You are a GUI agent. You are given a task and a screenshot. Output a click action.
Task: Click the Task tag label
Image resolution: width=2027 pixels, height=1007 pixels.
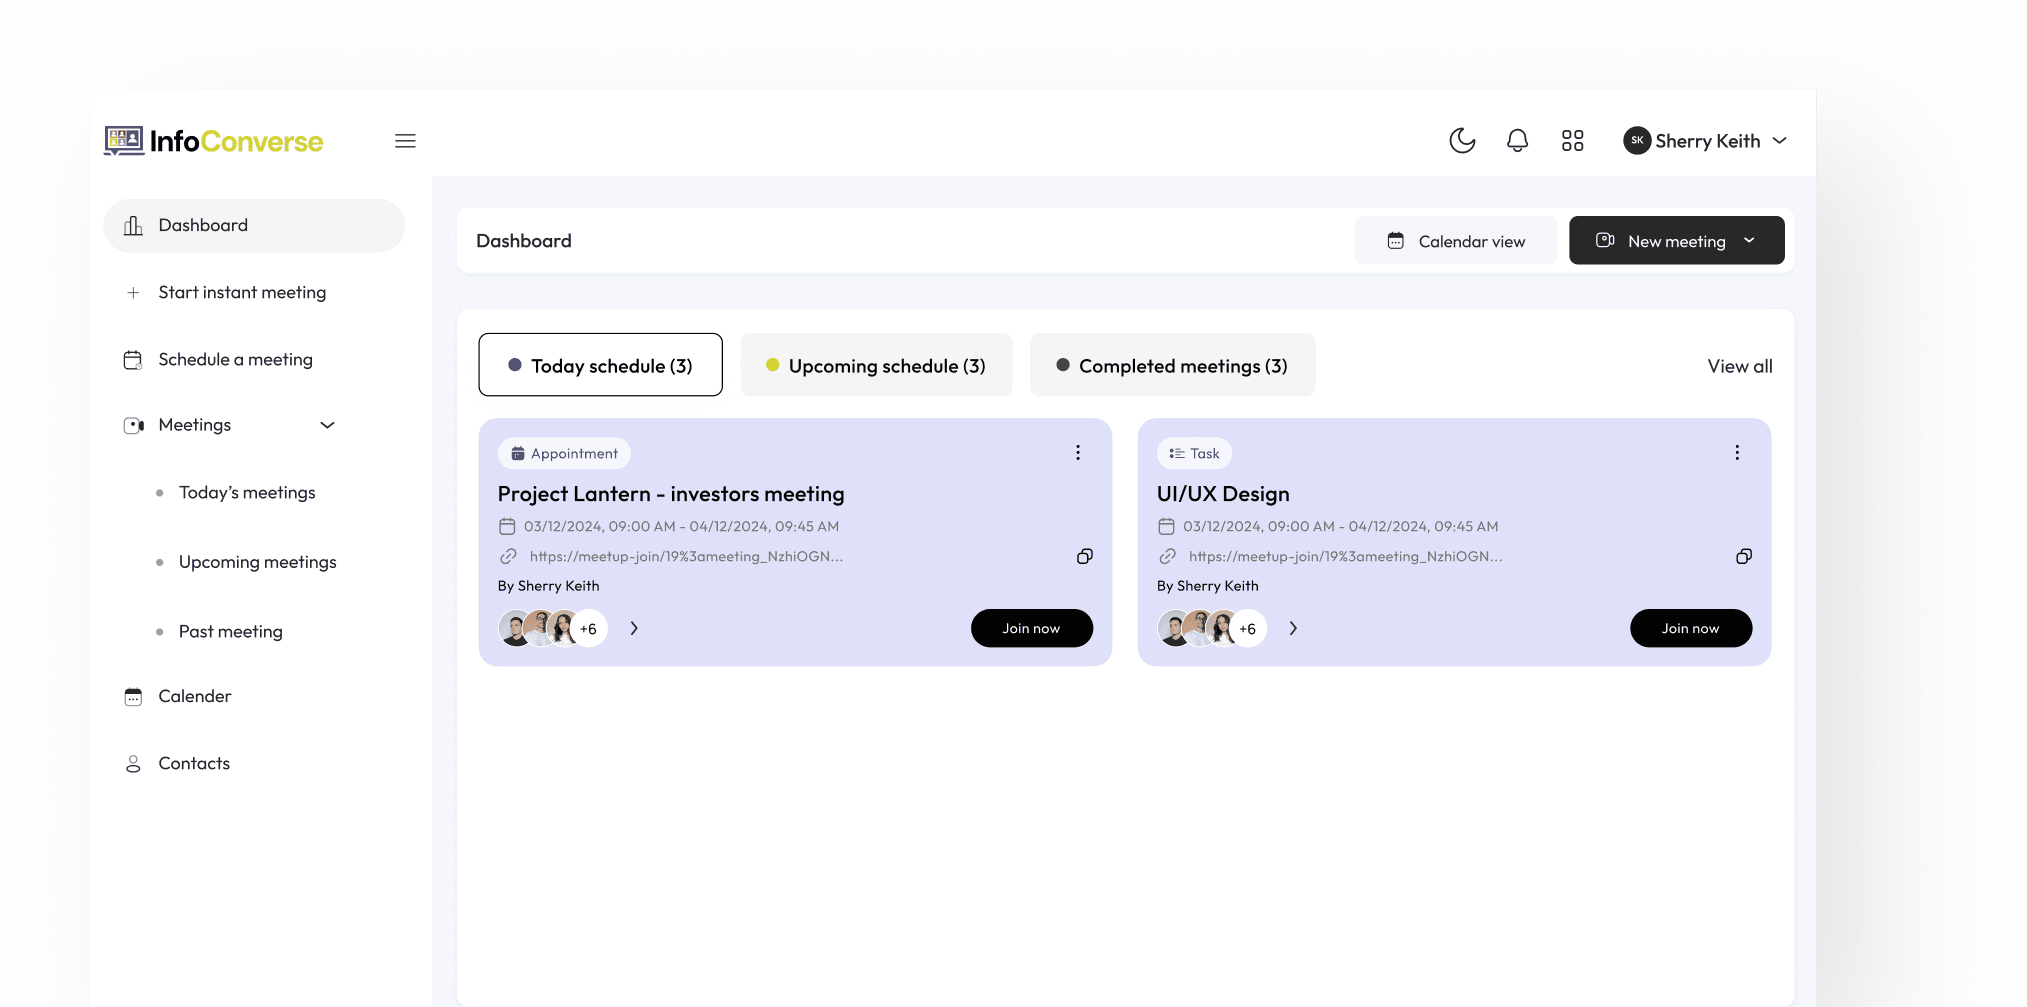click(1194, 453)
